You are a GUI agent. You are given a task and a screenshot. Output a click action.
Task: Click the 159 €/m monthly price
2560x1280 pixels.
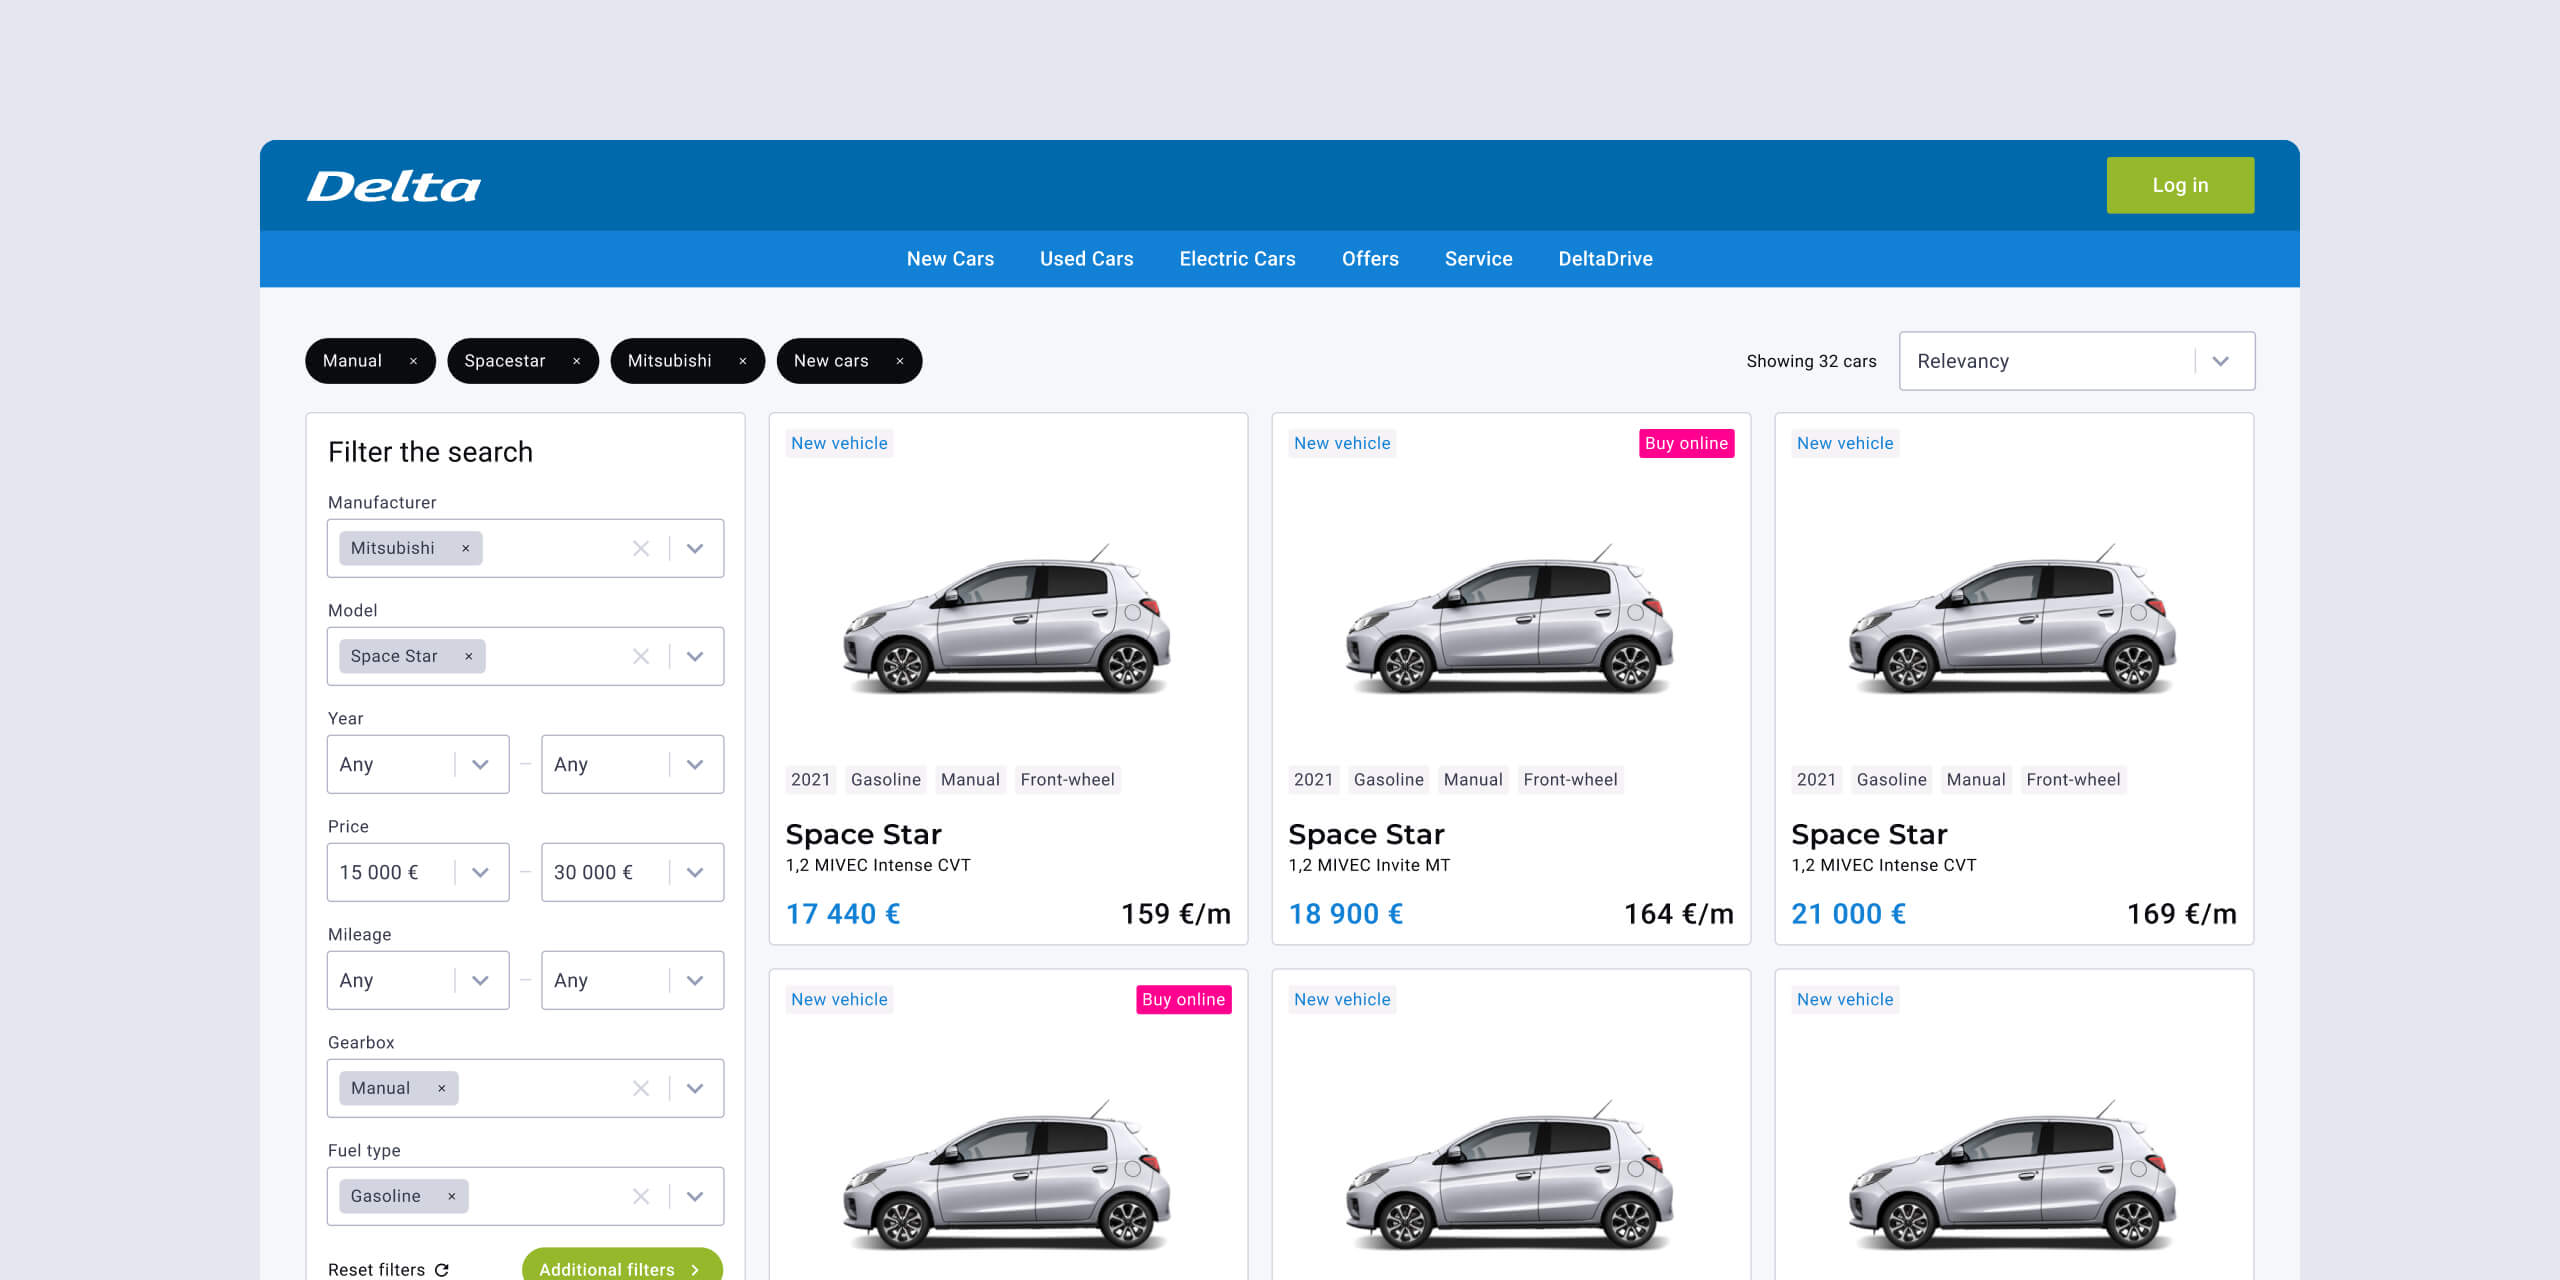[1176, 914]
